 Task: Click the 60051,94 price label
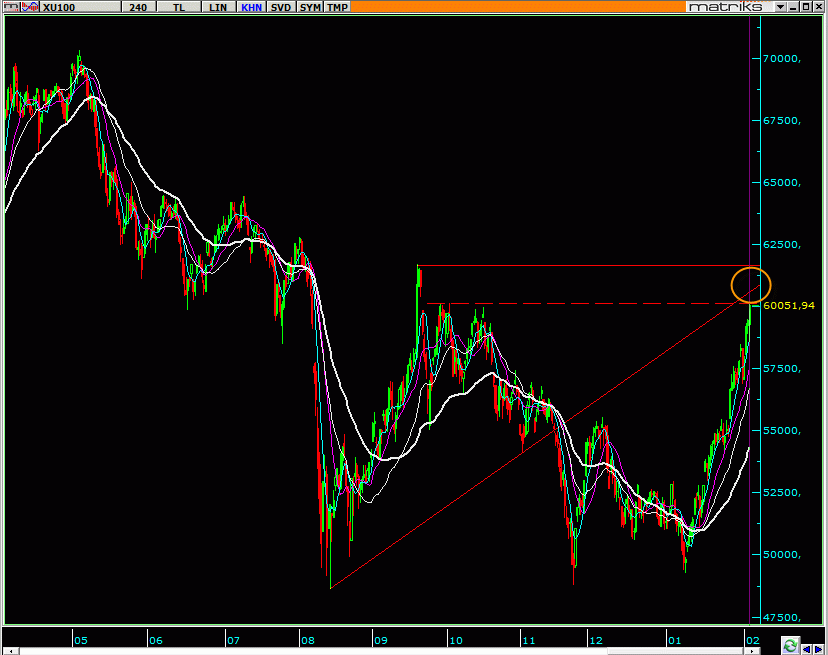click(x=789, y=306)
